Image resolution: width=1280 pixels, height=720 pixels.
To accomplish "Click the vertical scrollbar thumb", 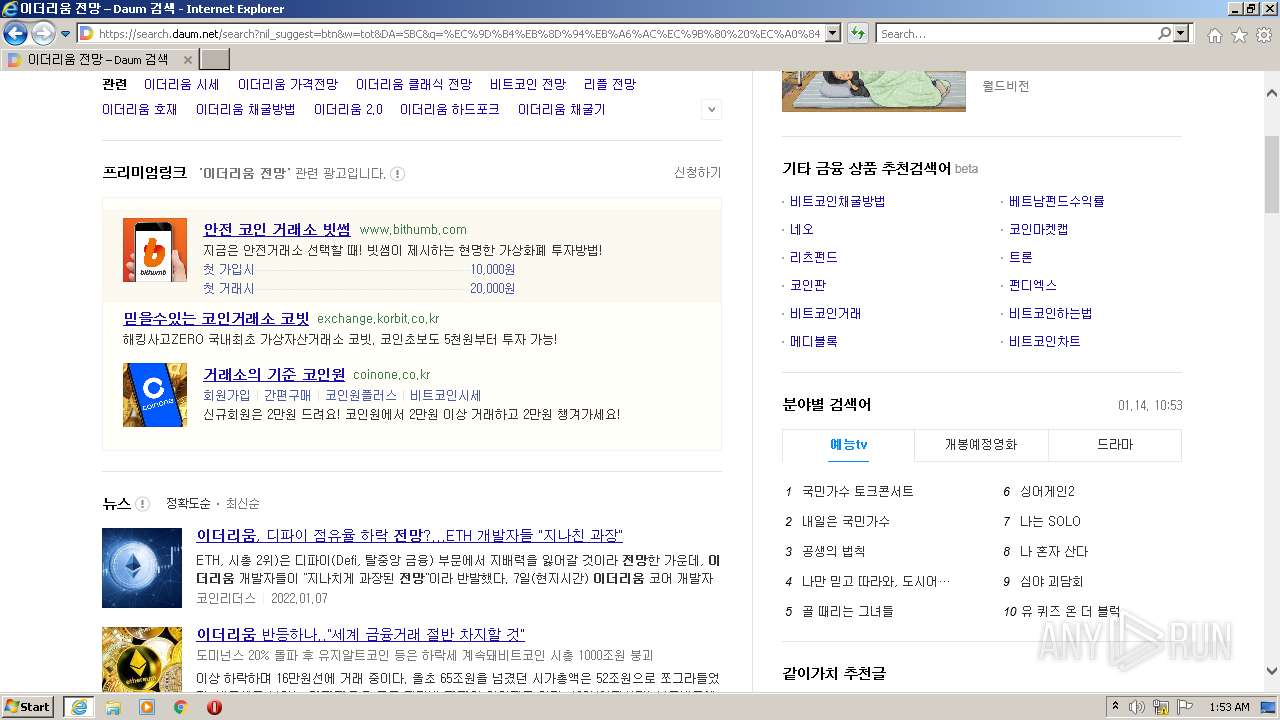I will tap(1271, 173).
